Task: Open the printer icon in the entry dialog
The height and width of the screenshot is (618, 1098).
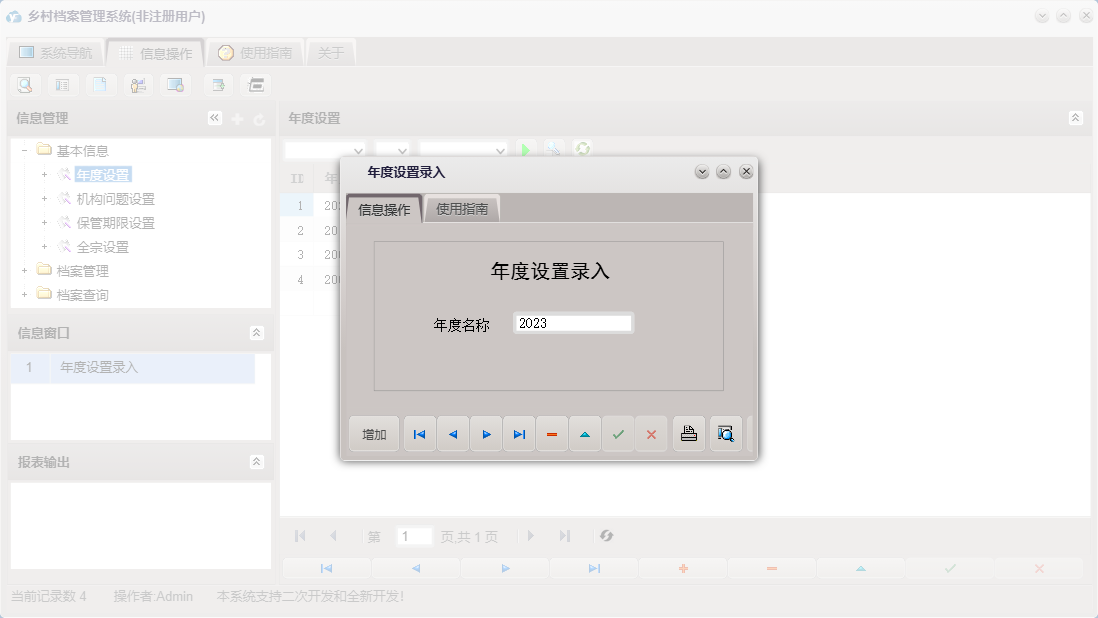Action: click(x=688, y=432)
